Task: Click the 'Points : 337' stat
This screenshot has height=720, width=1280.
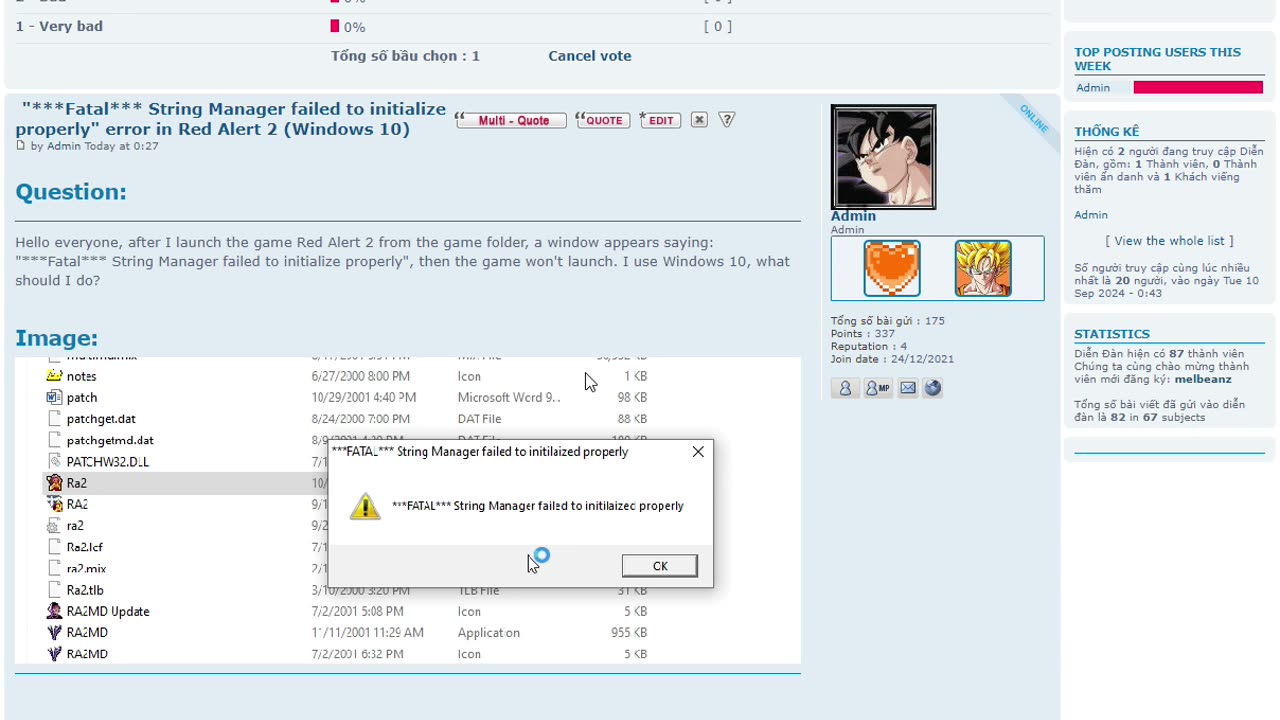Action: coord(862,334)
